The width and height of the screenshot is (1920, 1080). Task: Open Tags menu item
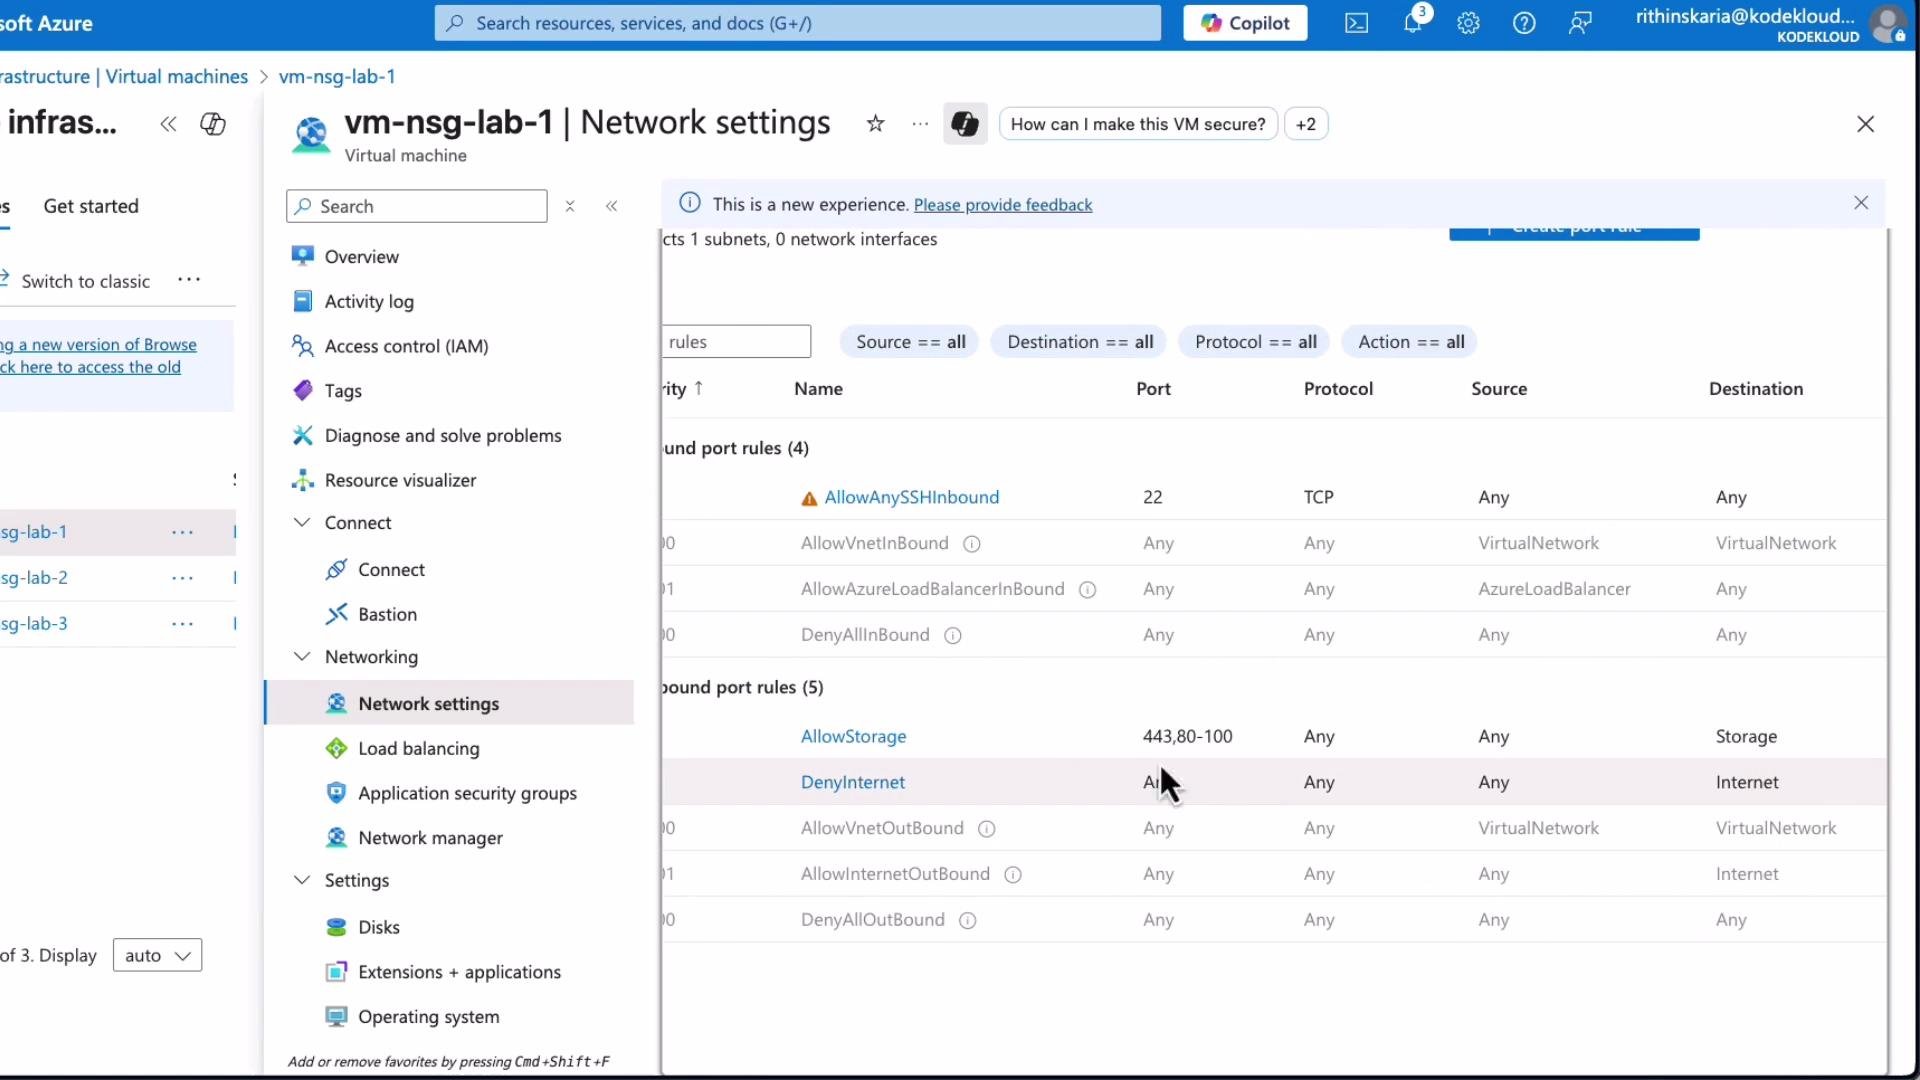pyautogui.click(x=343, y=391)
